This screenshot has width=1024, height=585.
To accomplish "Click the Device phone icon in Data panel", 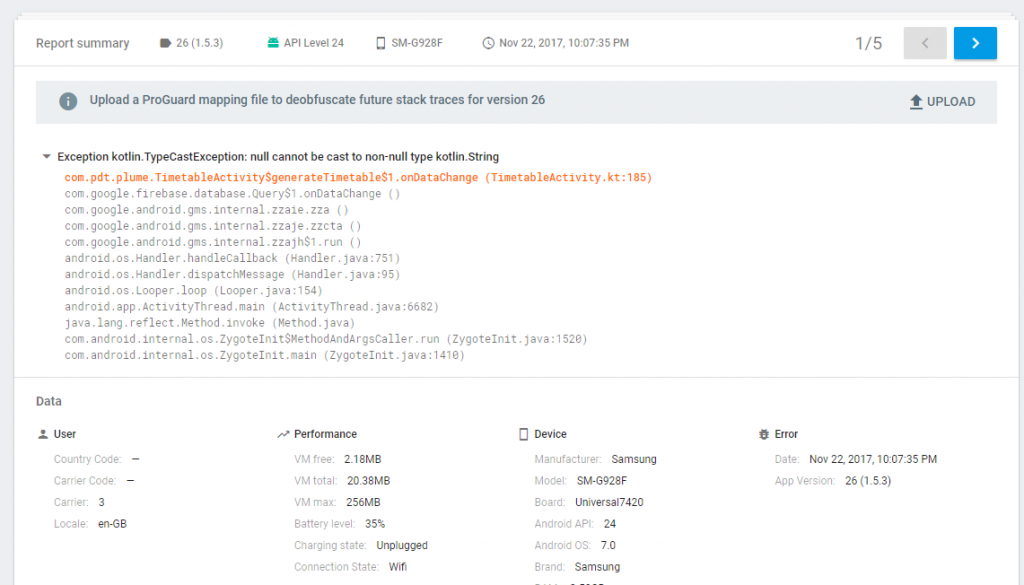I will click(523, 433).
